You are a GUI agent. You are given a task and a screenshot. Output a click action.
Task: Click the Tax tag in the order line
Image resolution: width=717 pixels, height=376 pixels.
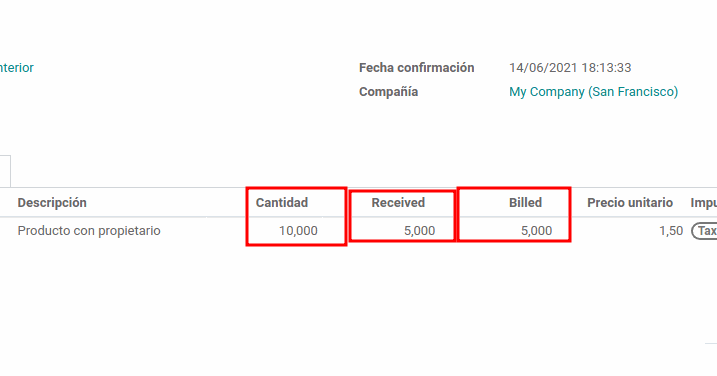click(704, 231)
